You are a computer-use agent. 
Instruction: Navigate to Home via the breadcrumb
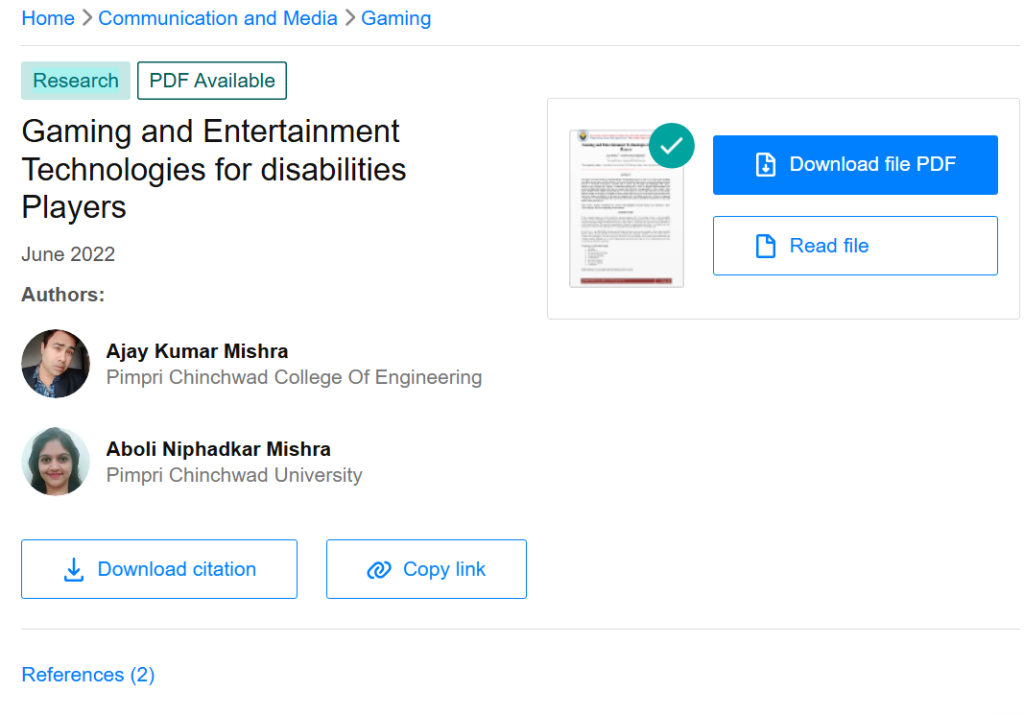tap(48, 18)
